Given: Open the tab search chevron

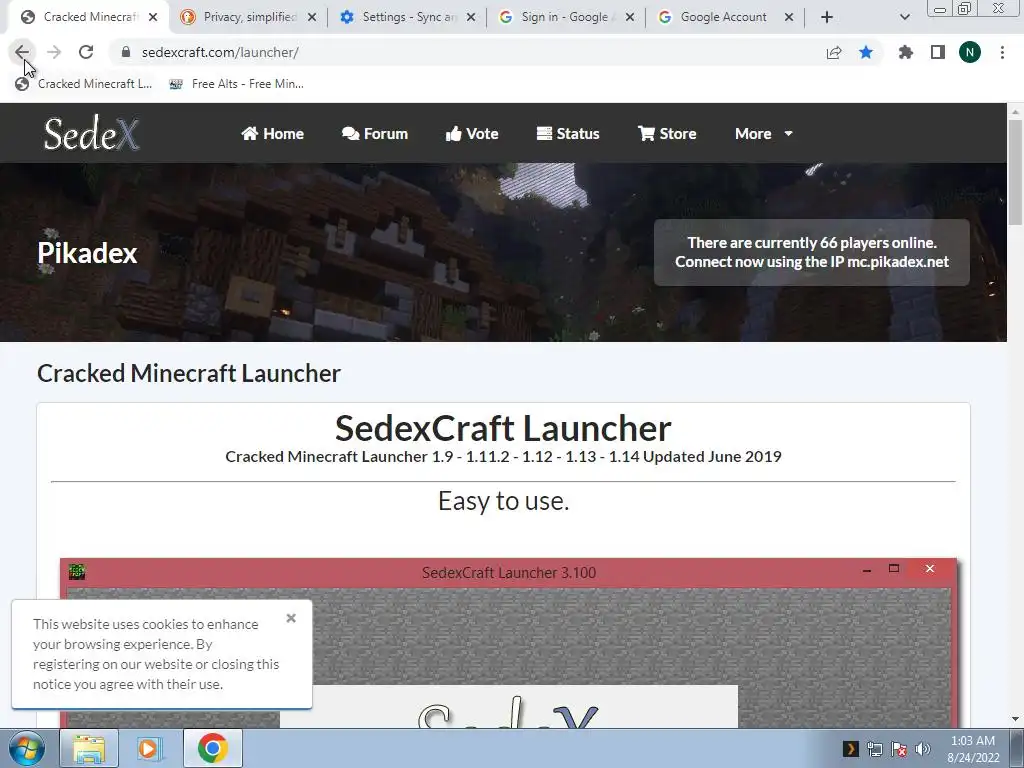Looking at the screenshot, I should tap(904, 17).
